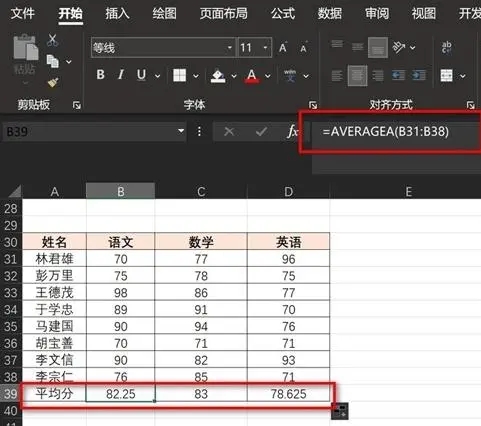The height and width of the screenshot is (426, 481).
Task: Click the phonetic guide wén icon
Action: click(290, 76)
